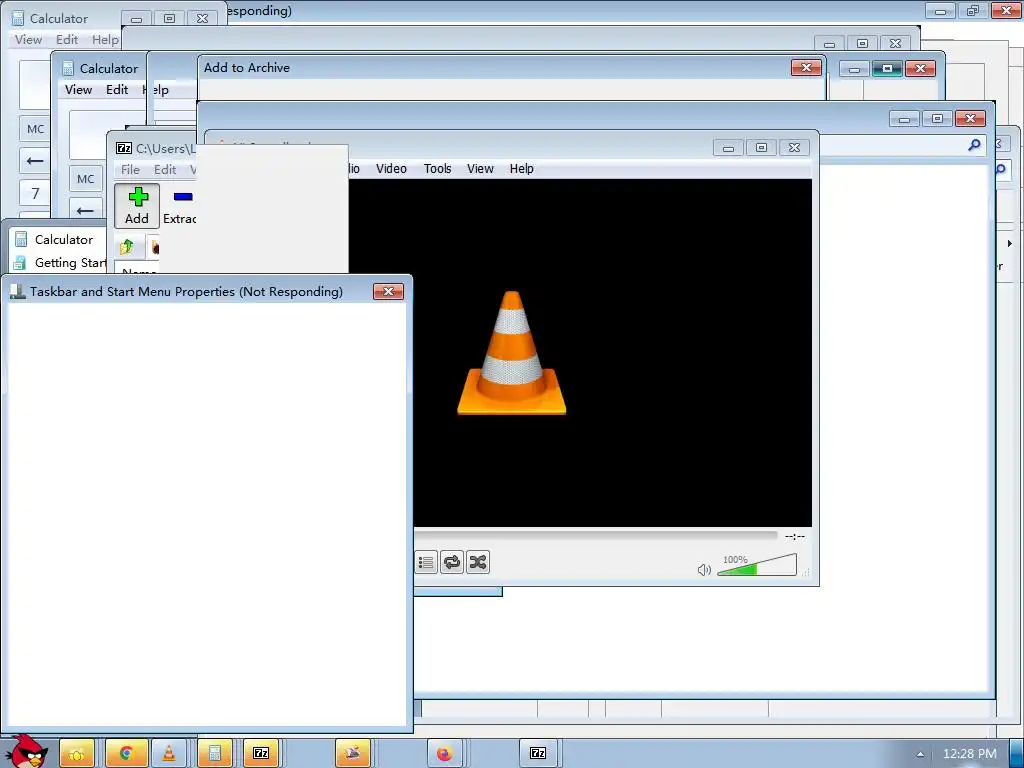Click the Extract button in 7-Zip
The image size is (1024, 768).
(x=180, y=206)
